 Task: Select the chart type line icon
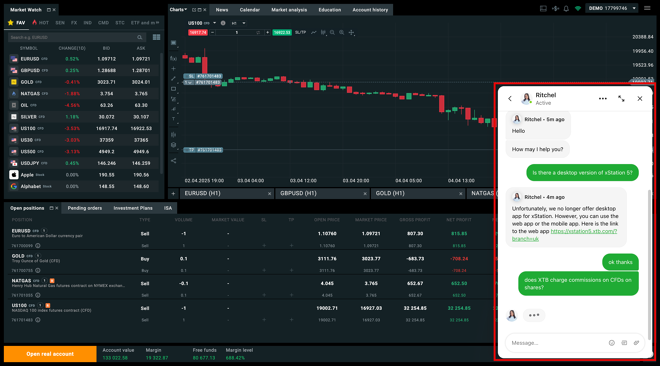point(314,32)
